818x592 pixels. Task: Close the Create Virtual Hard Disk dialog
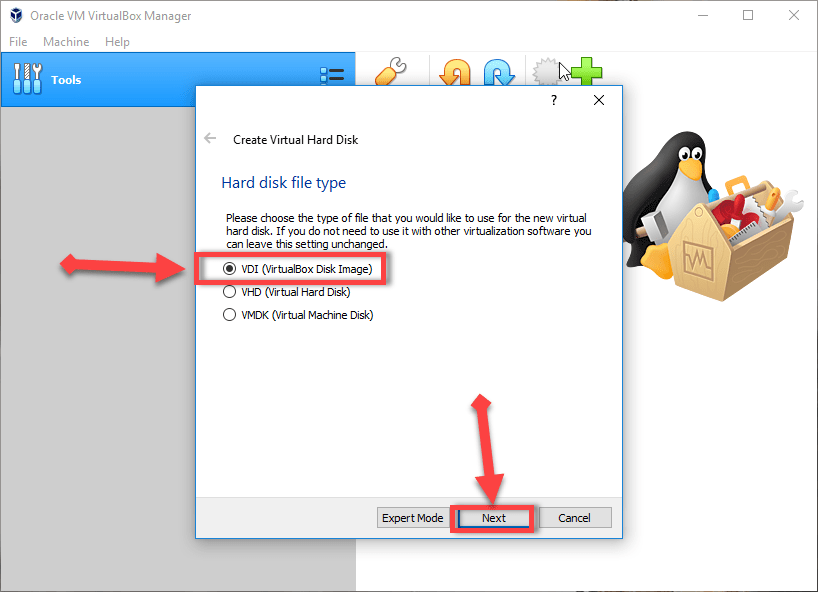coord(599,101)
